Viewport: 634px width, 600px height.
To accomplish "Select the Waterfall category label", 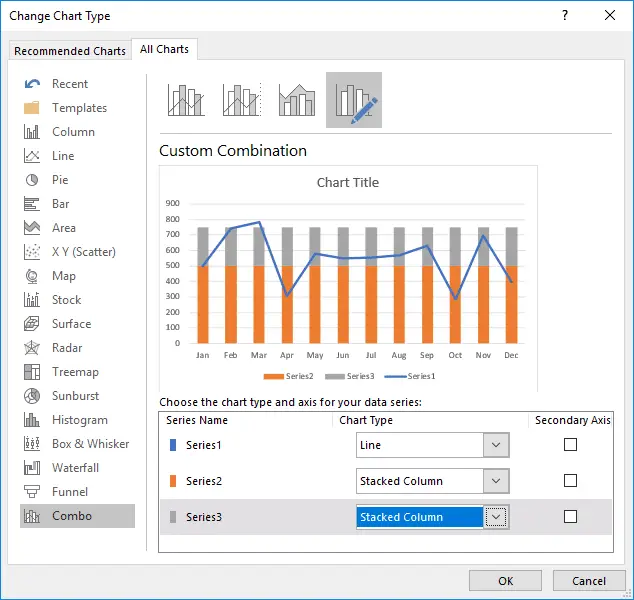I will 75,468.
